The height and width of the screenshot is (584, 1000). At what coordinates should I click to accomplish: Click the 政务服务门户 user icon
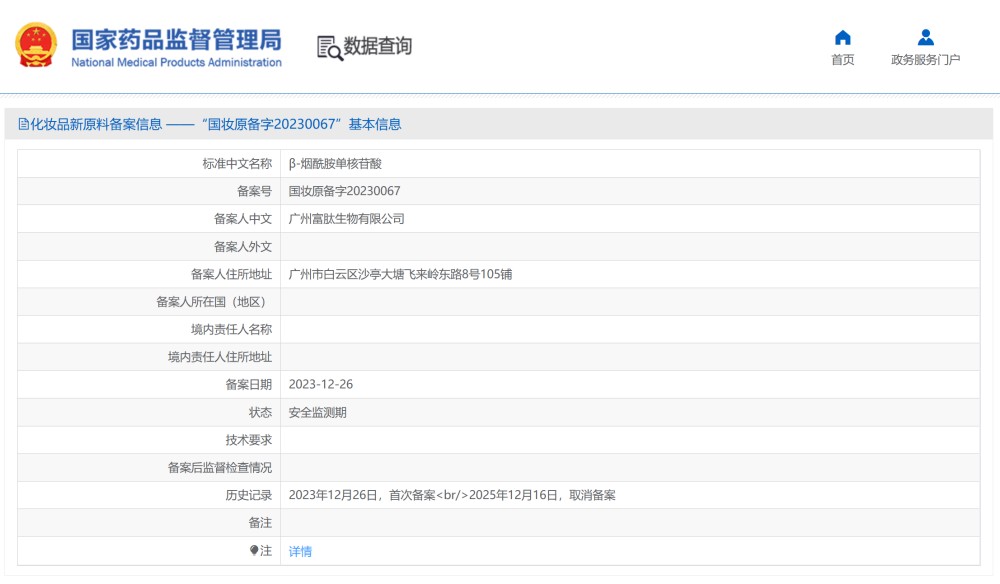[x=925, y=38]
